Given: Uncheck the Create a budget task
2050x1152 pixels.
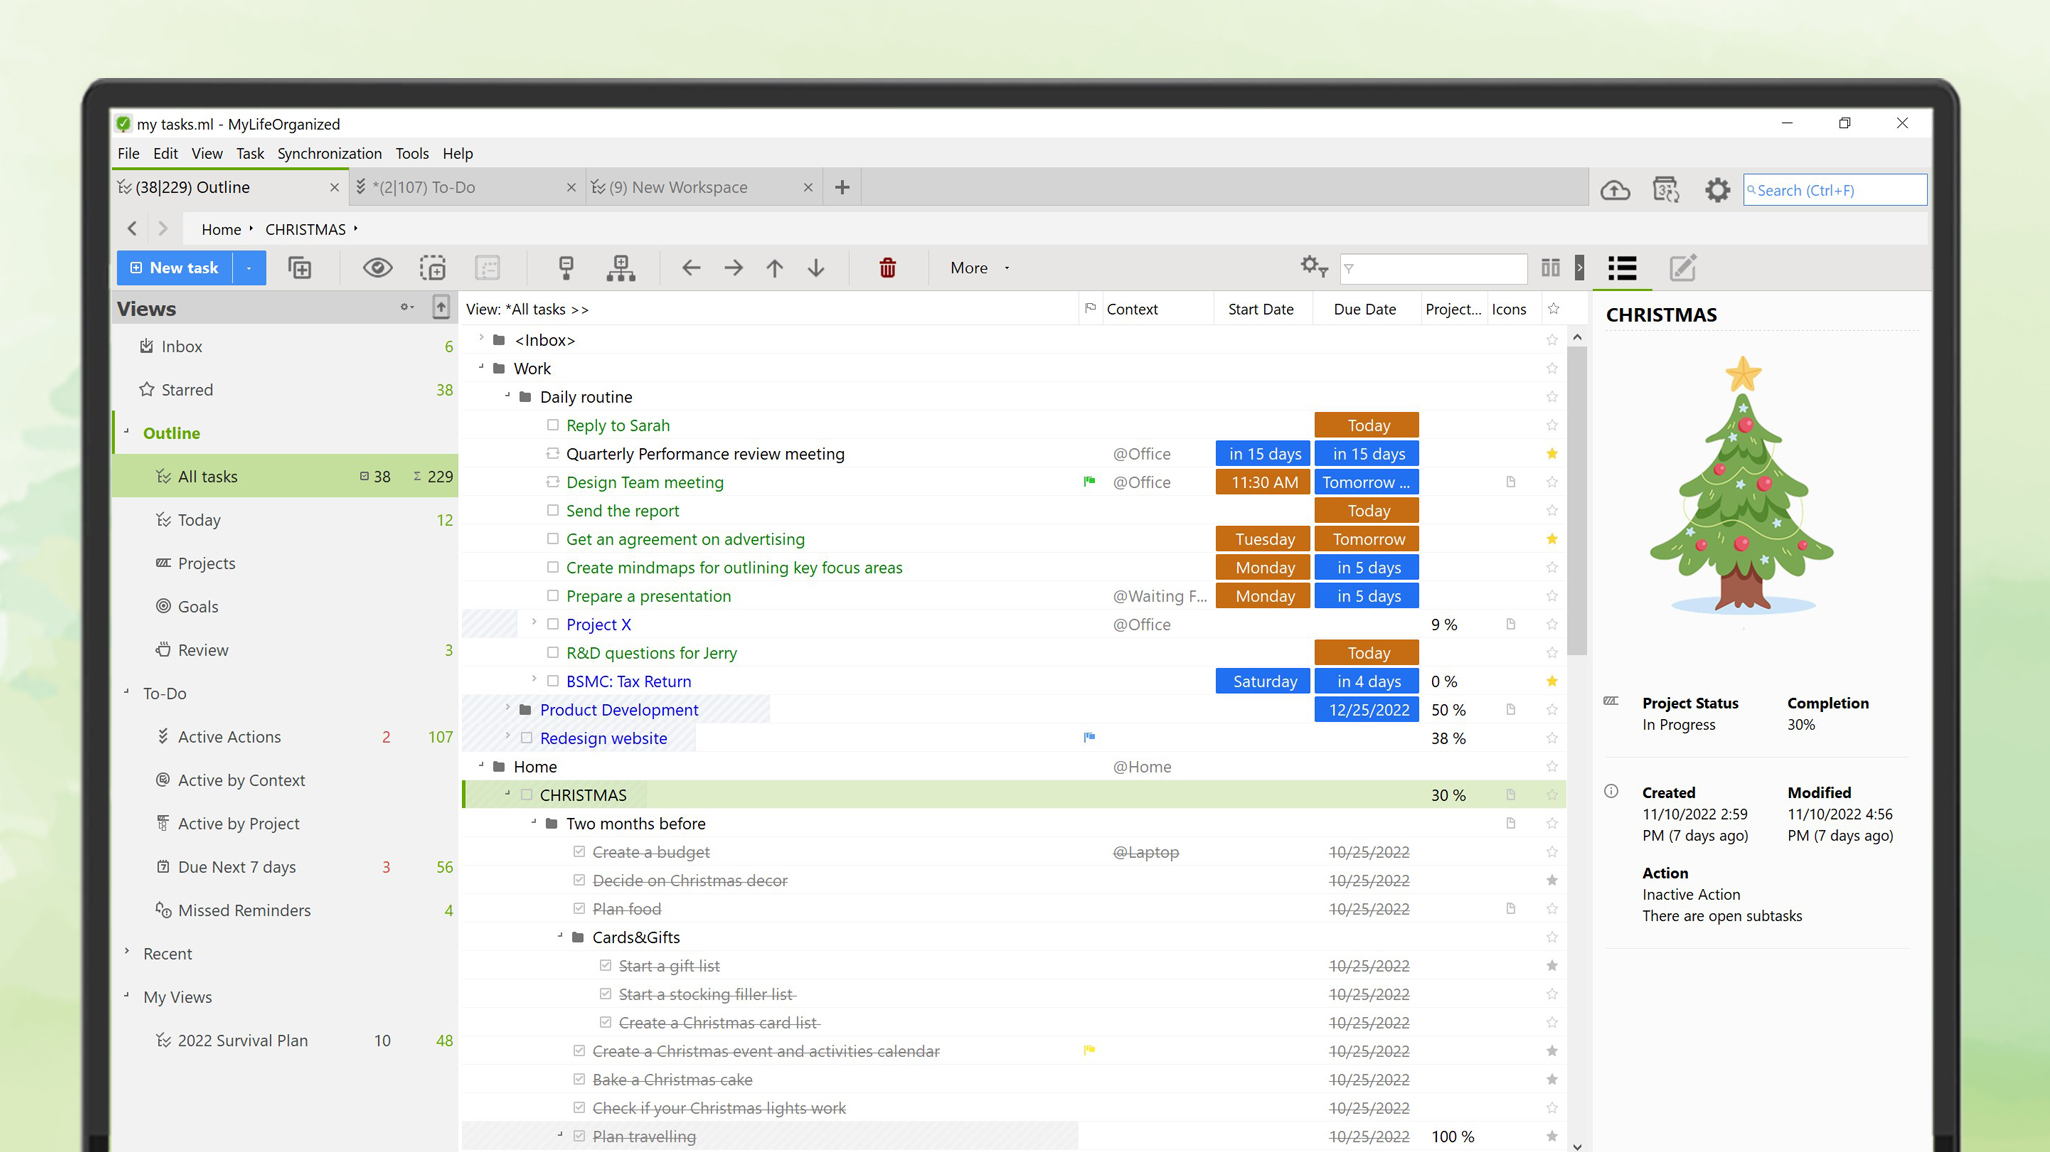Looking at the screenshot, I should [579, 852].
